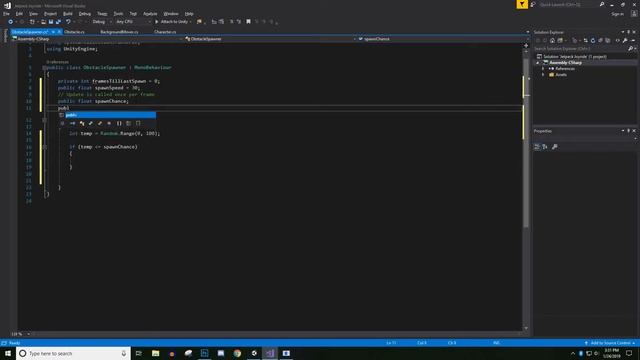Open Google Chrome from the taskbar
The width and height of the screenshot is (640, 360).
click(237, 353)
